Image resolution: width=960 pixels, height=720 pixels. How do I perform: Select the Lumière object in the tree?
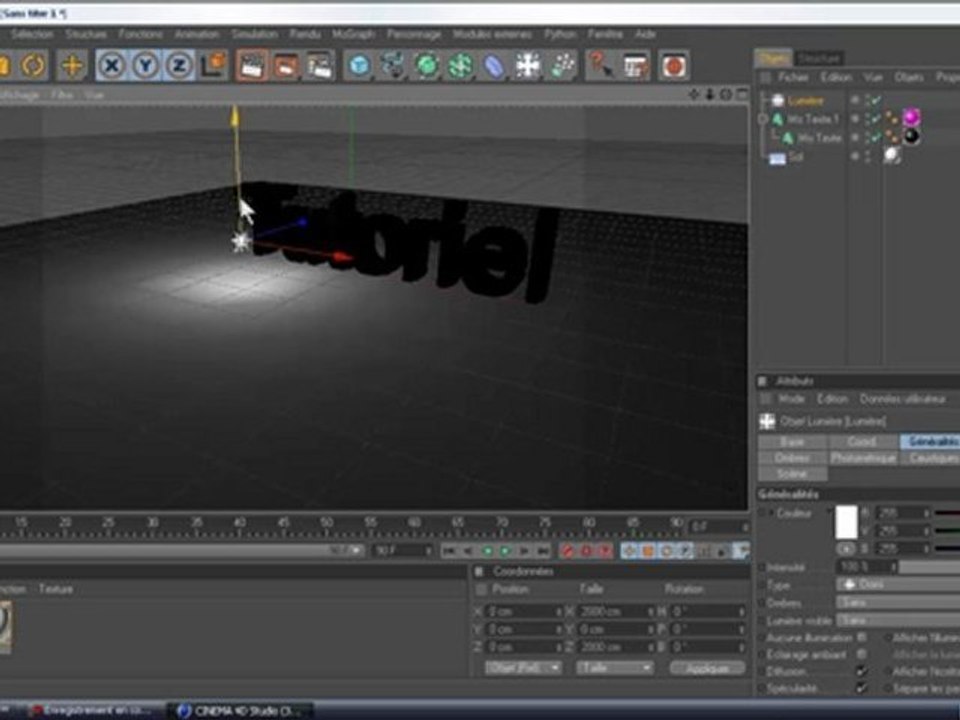tap(805, 100)
